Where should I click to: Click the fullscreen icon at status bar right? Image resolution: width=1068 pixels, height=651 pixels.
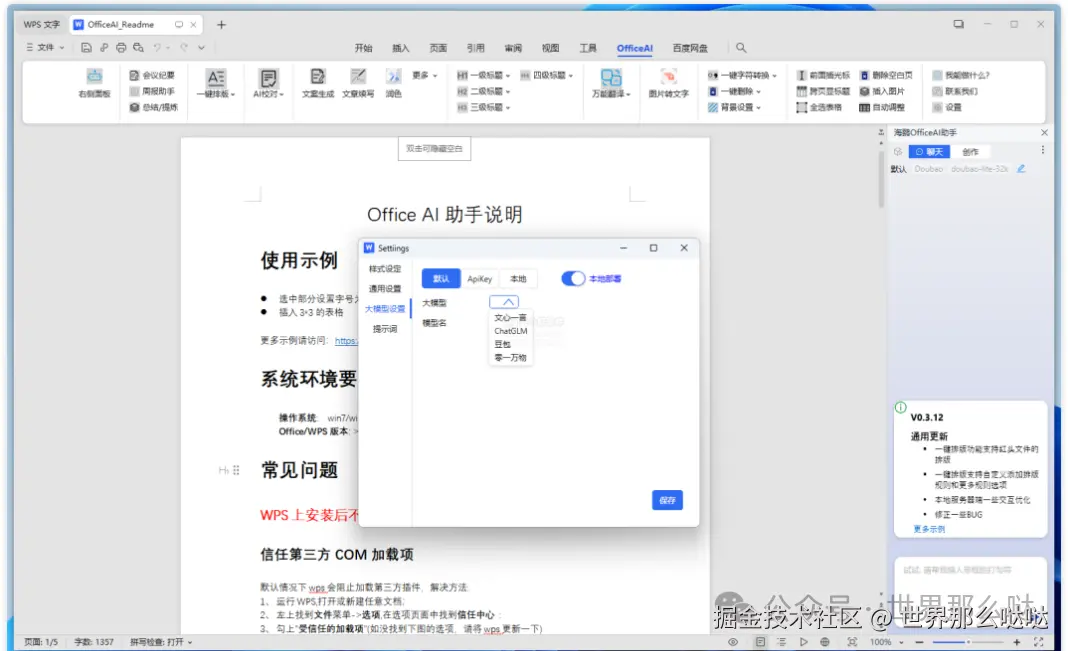pos(1039,641)
